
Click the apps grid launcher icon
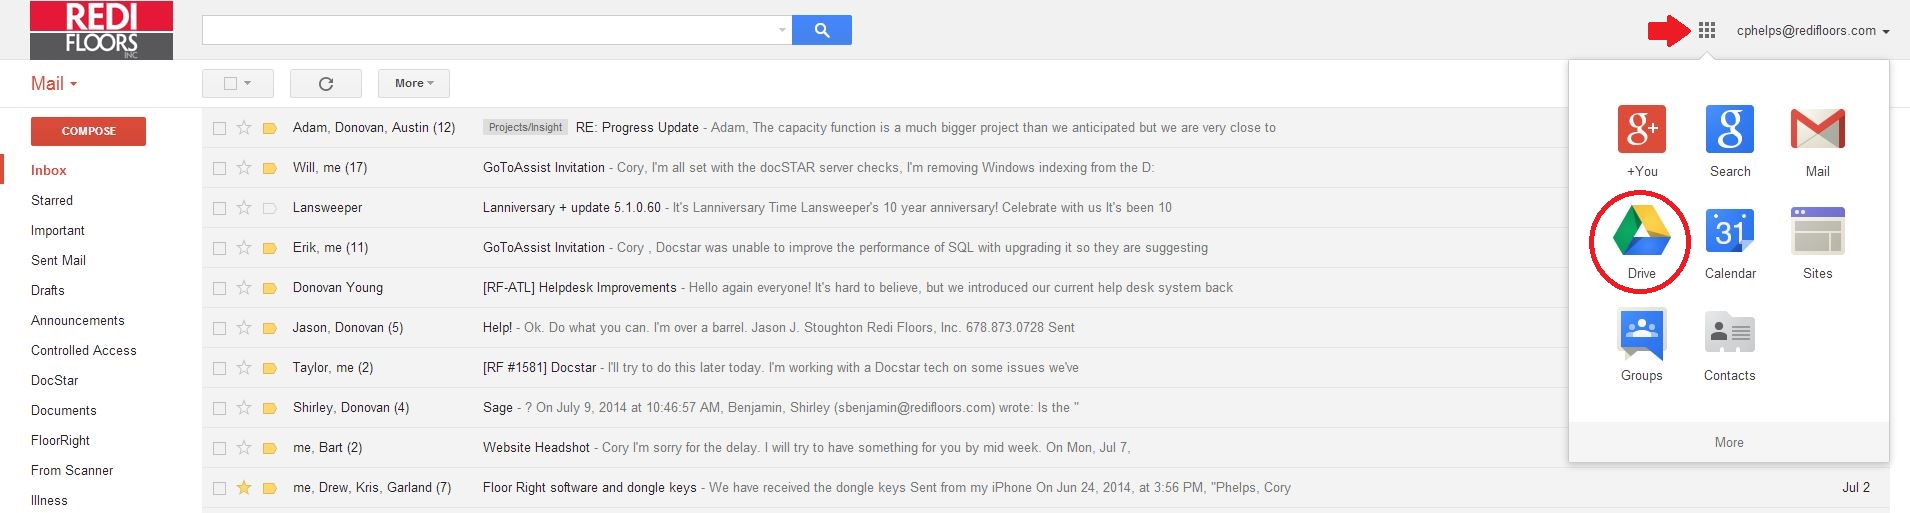[1707, 31]
